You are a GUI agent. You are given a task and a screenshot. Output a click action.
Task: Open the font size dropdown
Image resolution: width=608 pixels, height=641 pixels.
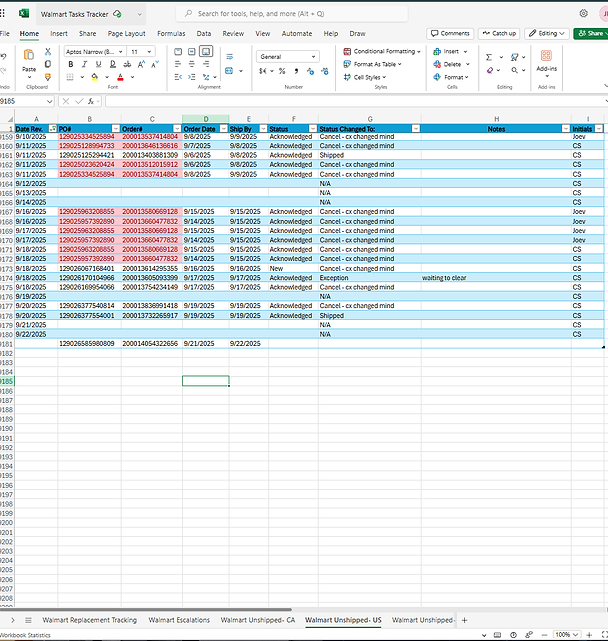click(x=149, y=52)
